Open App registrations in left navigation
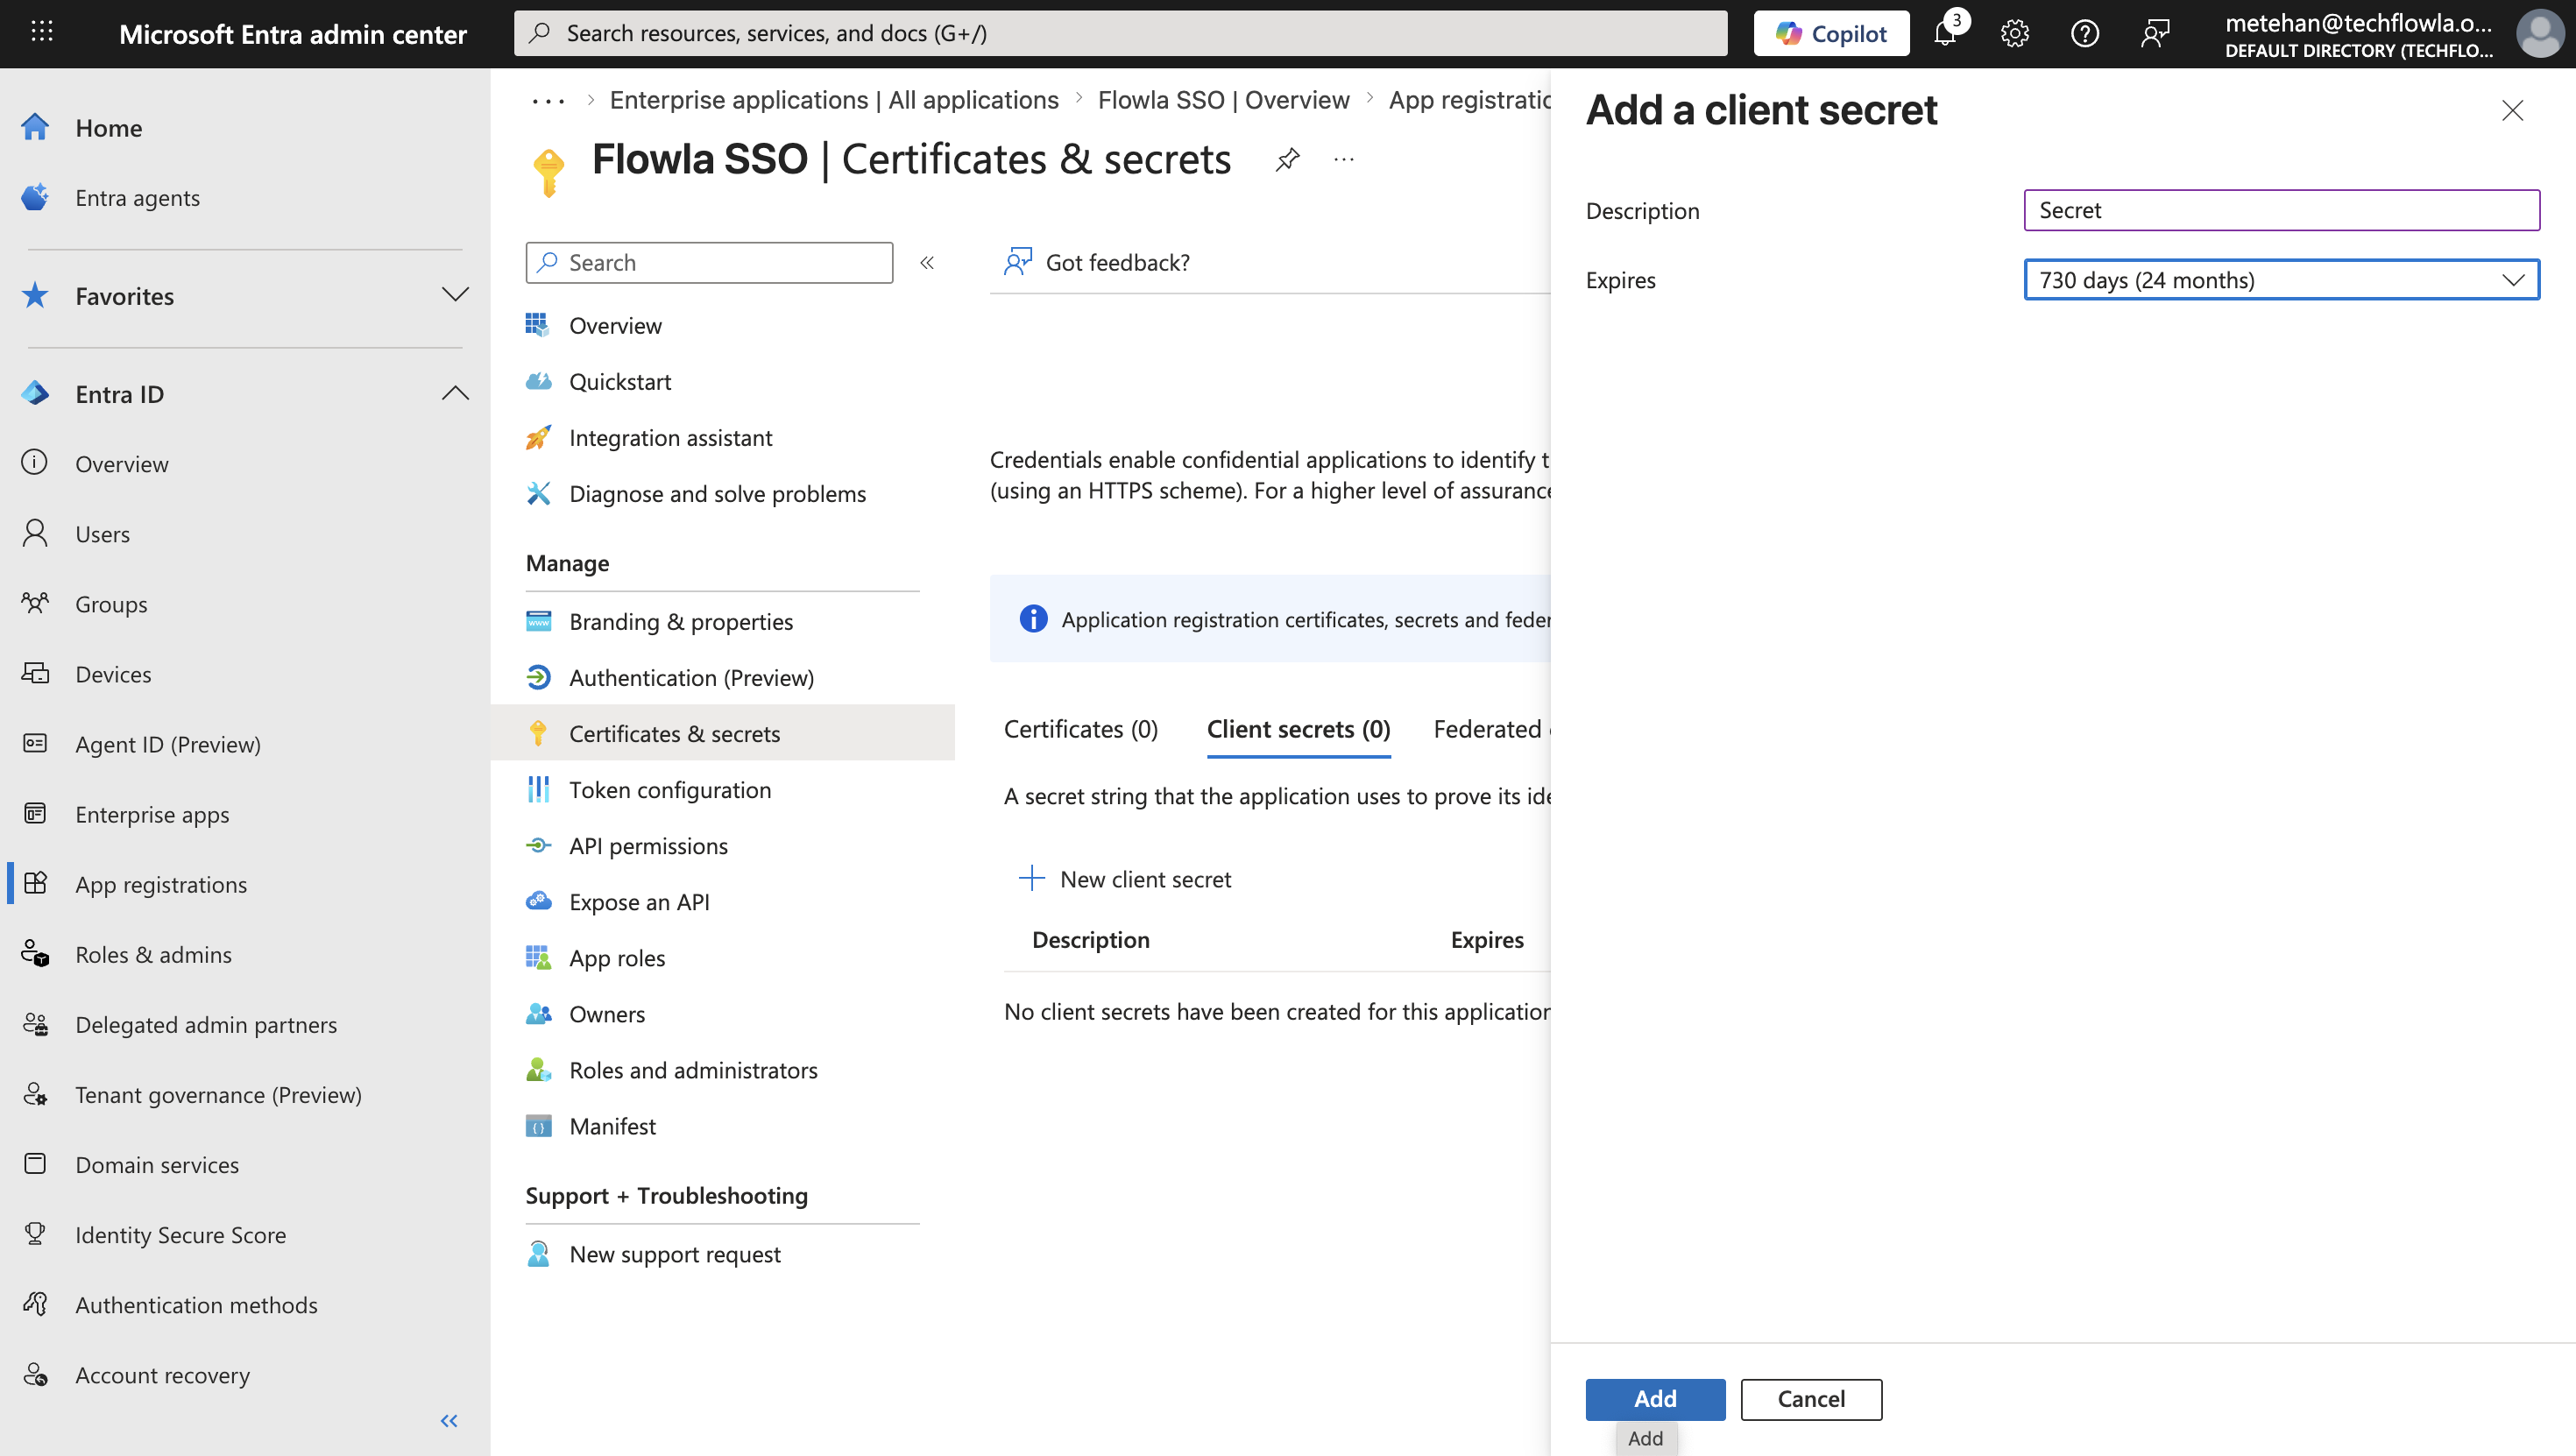This screenshot has width=2576, height=1456. point(160,883)
